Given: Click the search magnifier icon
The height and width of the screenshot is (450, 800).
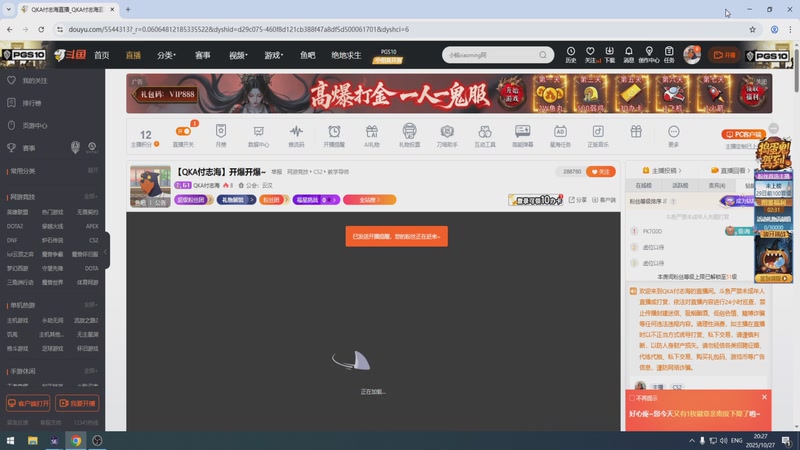Looking at the screenshot, I should click(543, 55).
